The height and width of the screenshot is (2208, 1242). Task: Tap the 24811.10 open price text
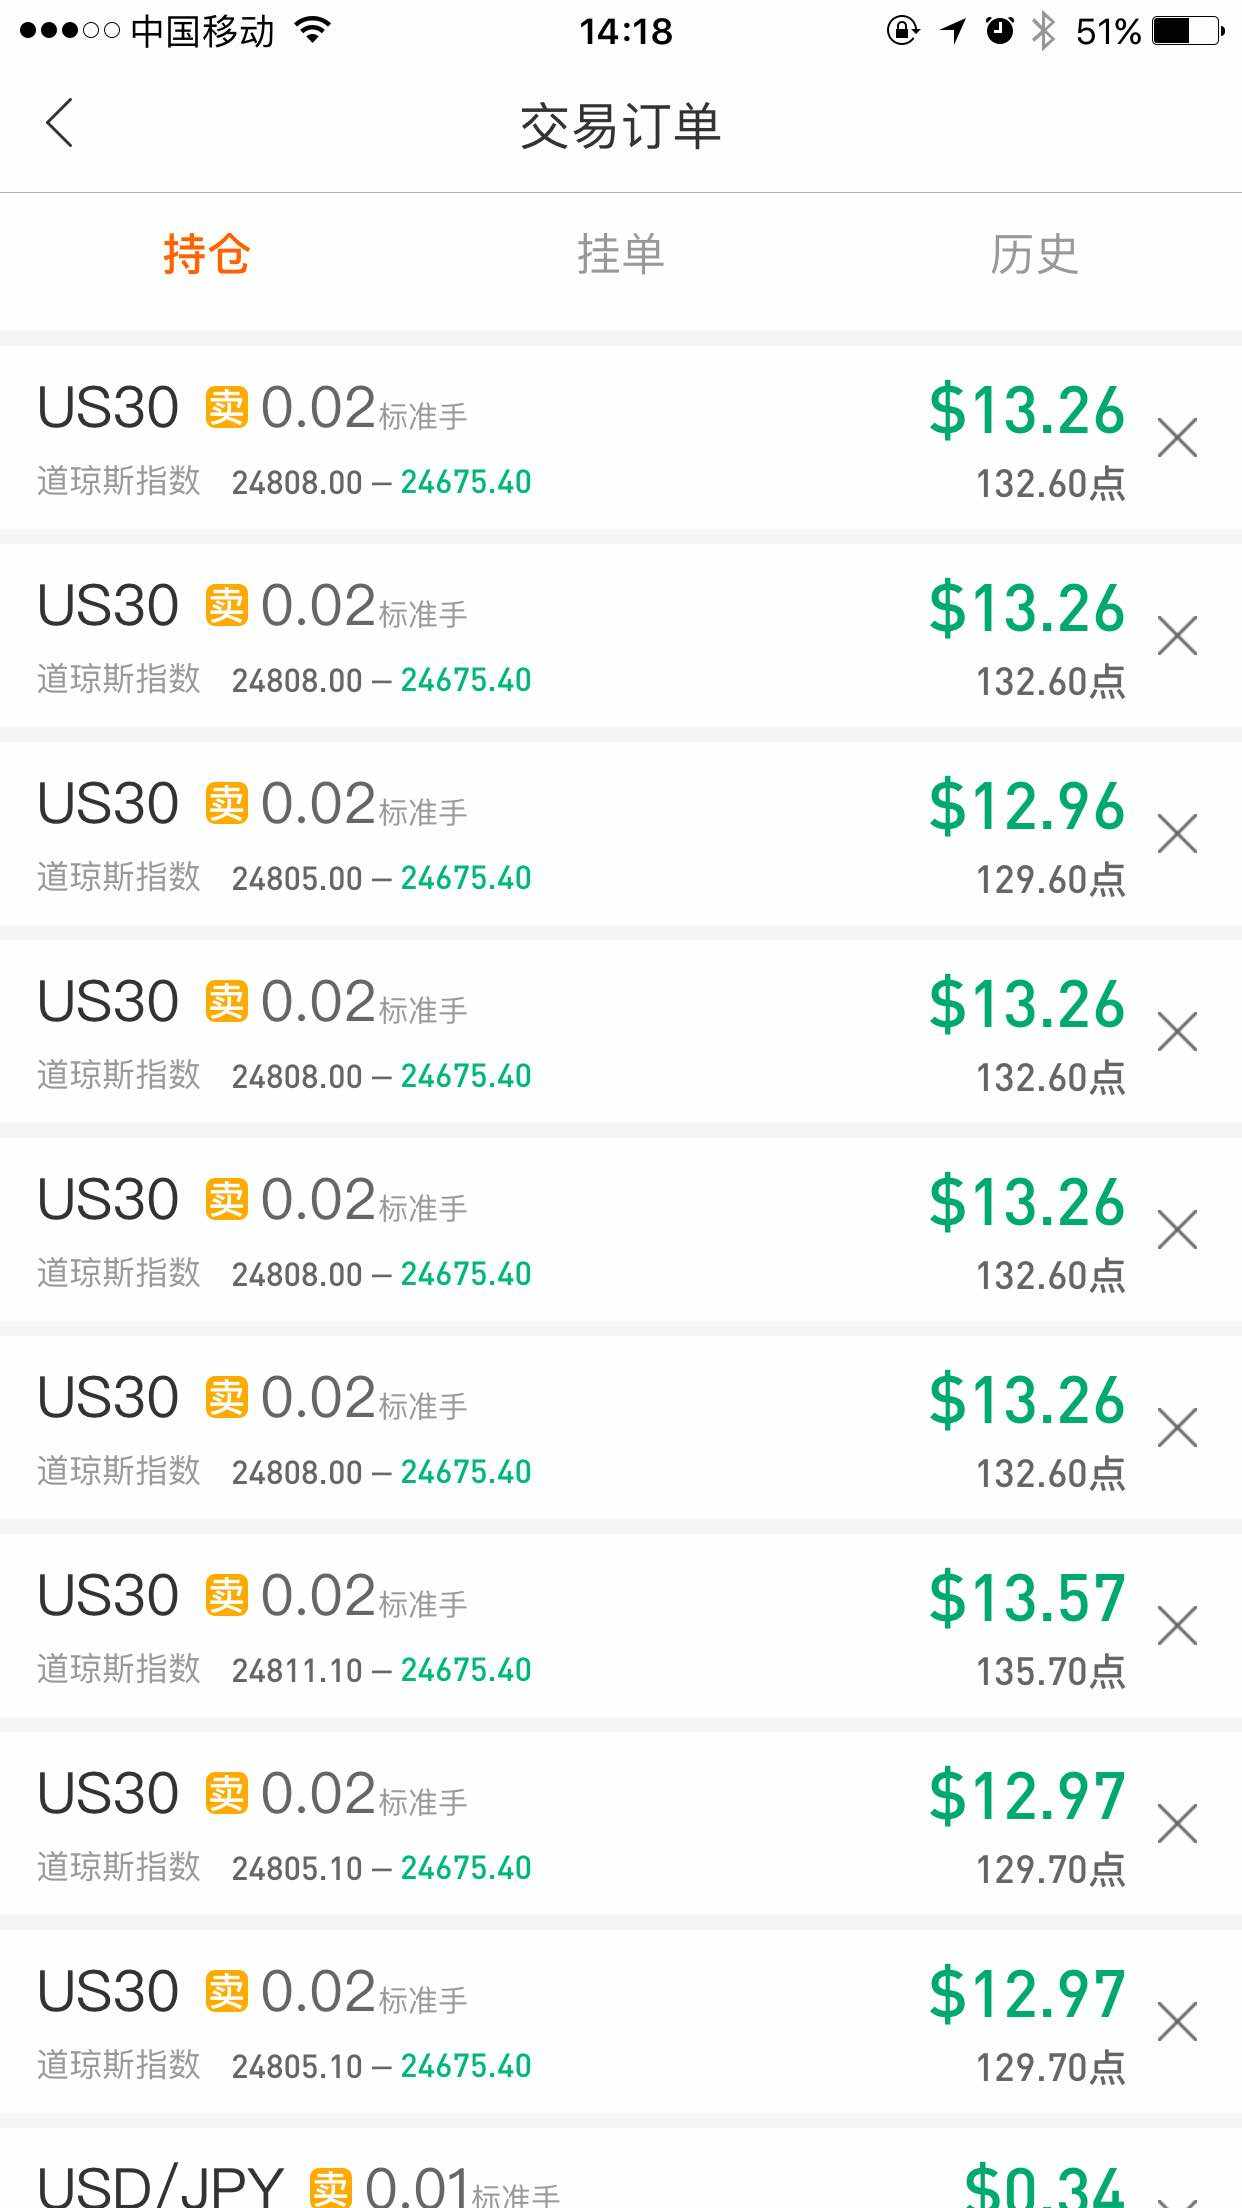[x=297, y=1670]
